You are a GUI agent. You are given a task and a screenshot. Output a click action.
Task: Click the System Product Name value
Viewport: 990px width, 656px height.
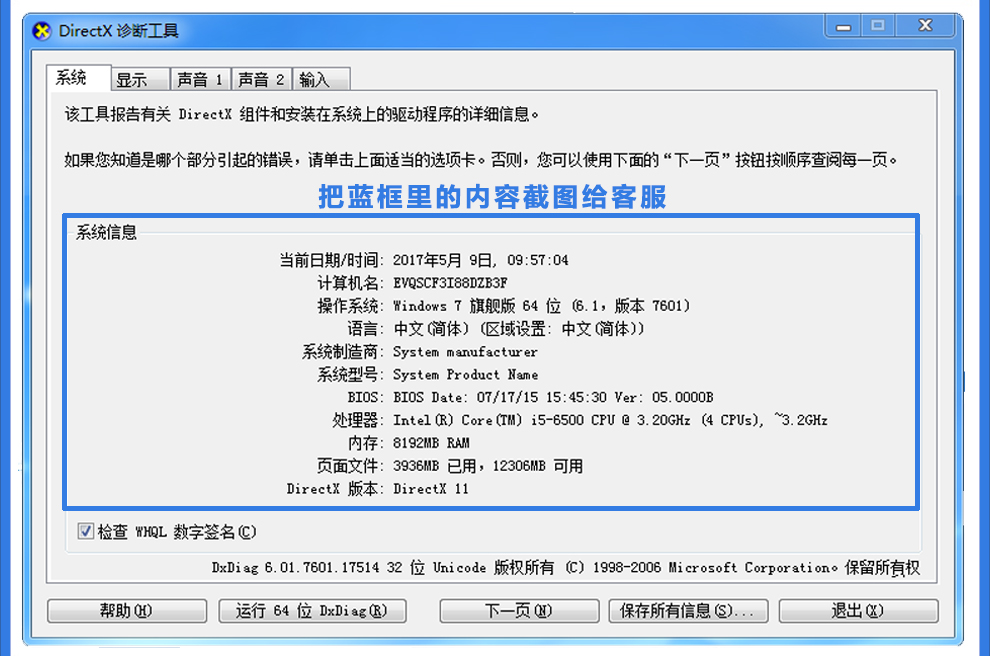pos(465,374)
